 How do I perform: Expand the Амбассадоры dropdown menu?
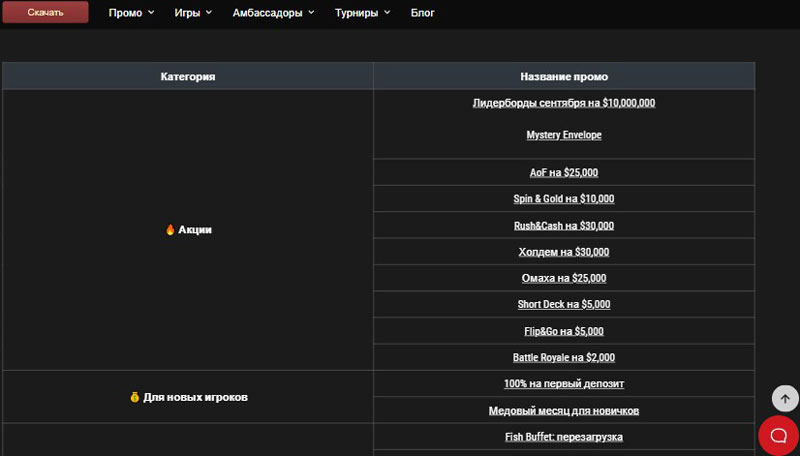pyautogui.click(x=273, y=13)
